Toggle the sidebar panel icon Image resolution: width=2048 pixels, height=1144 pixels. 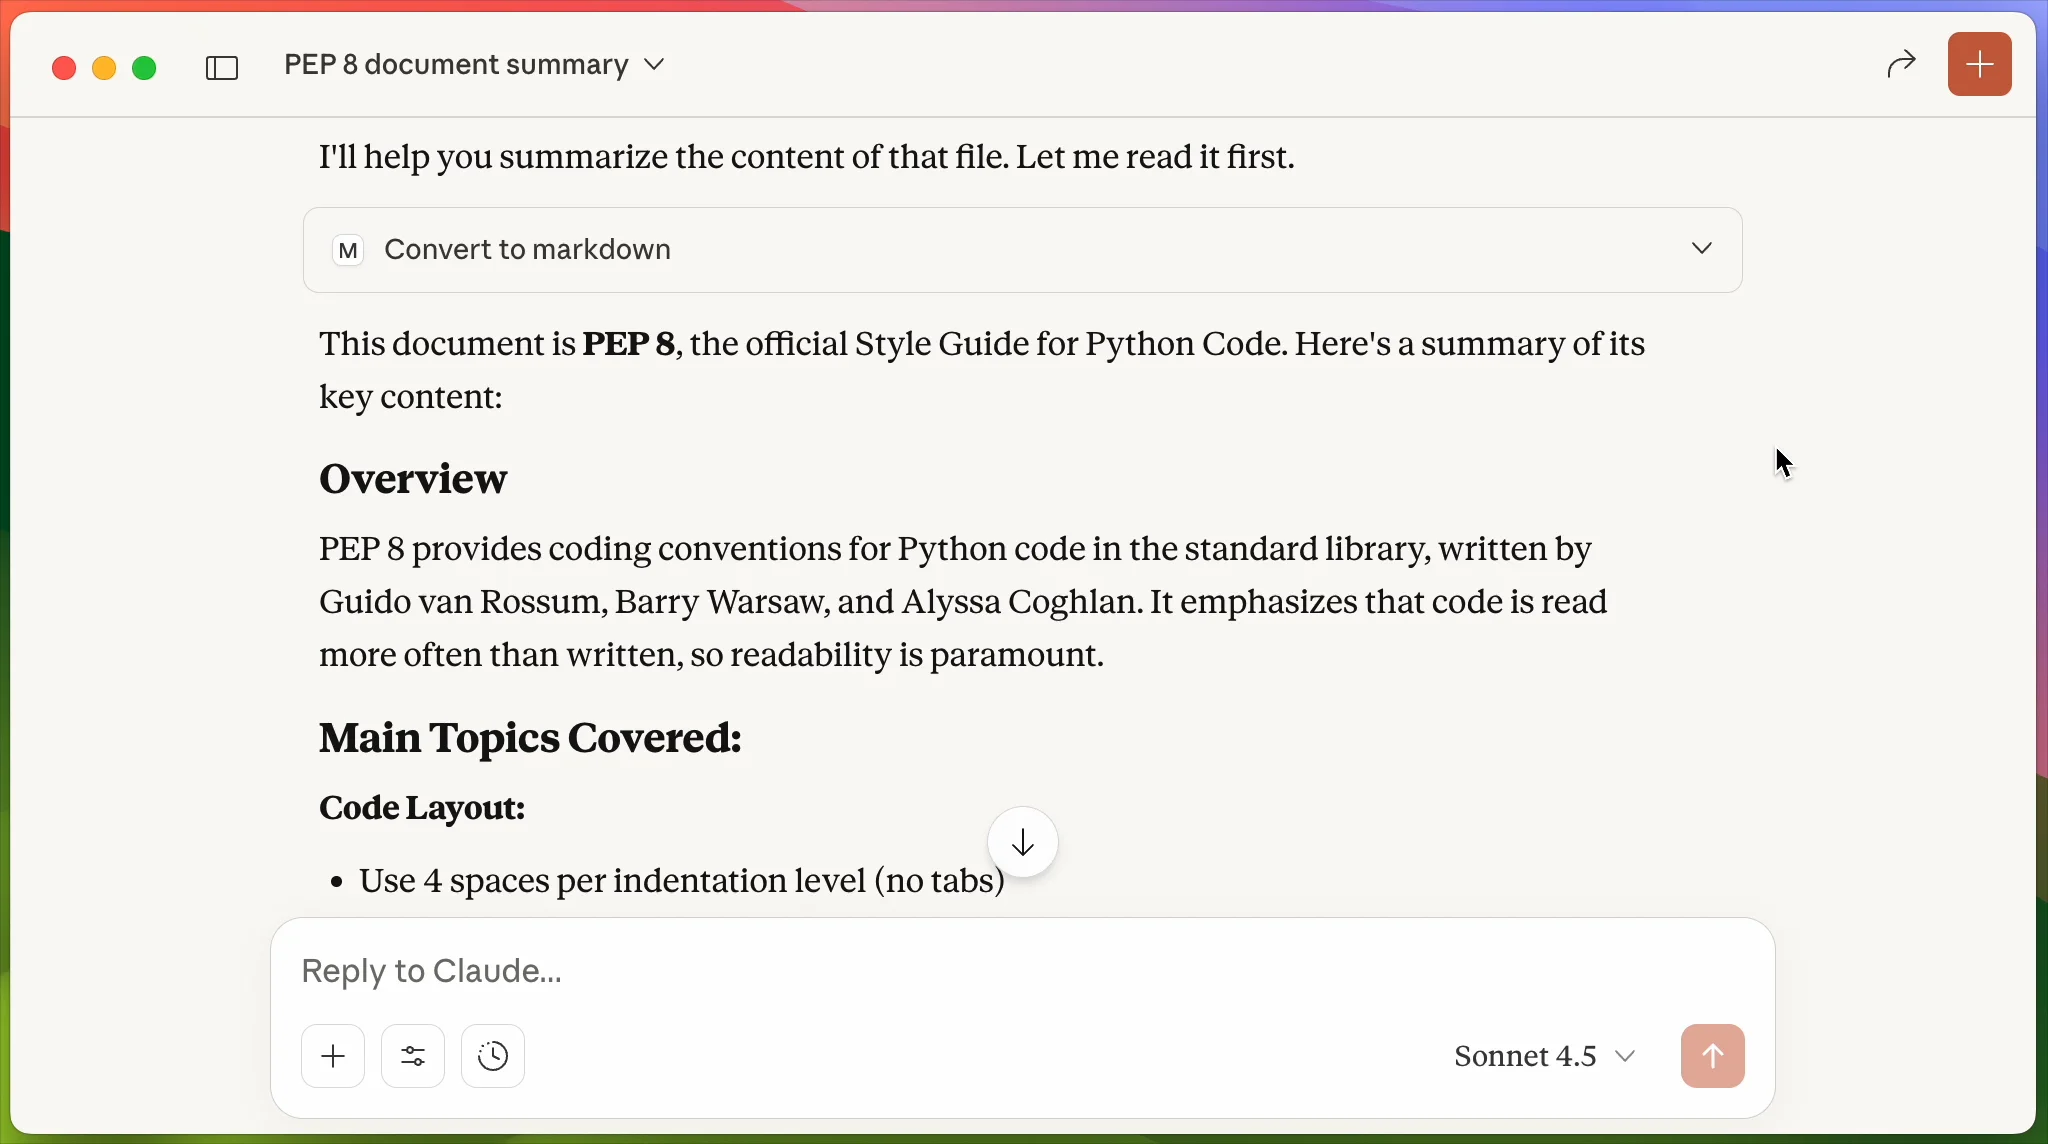click(x=221, y=67)
